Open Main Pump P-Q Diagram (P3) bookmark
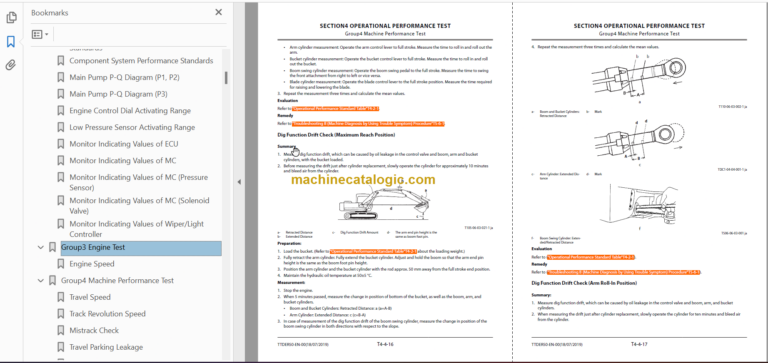This screenshot has width=768, height=363. [x=118, y=94]
